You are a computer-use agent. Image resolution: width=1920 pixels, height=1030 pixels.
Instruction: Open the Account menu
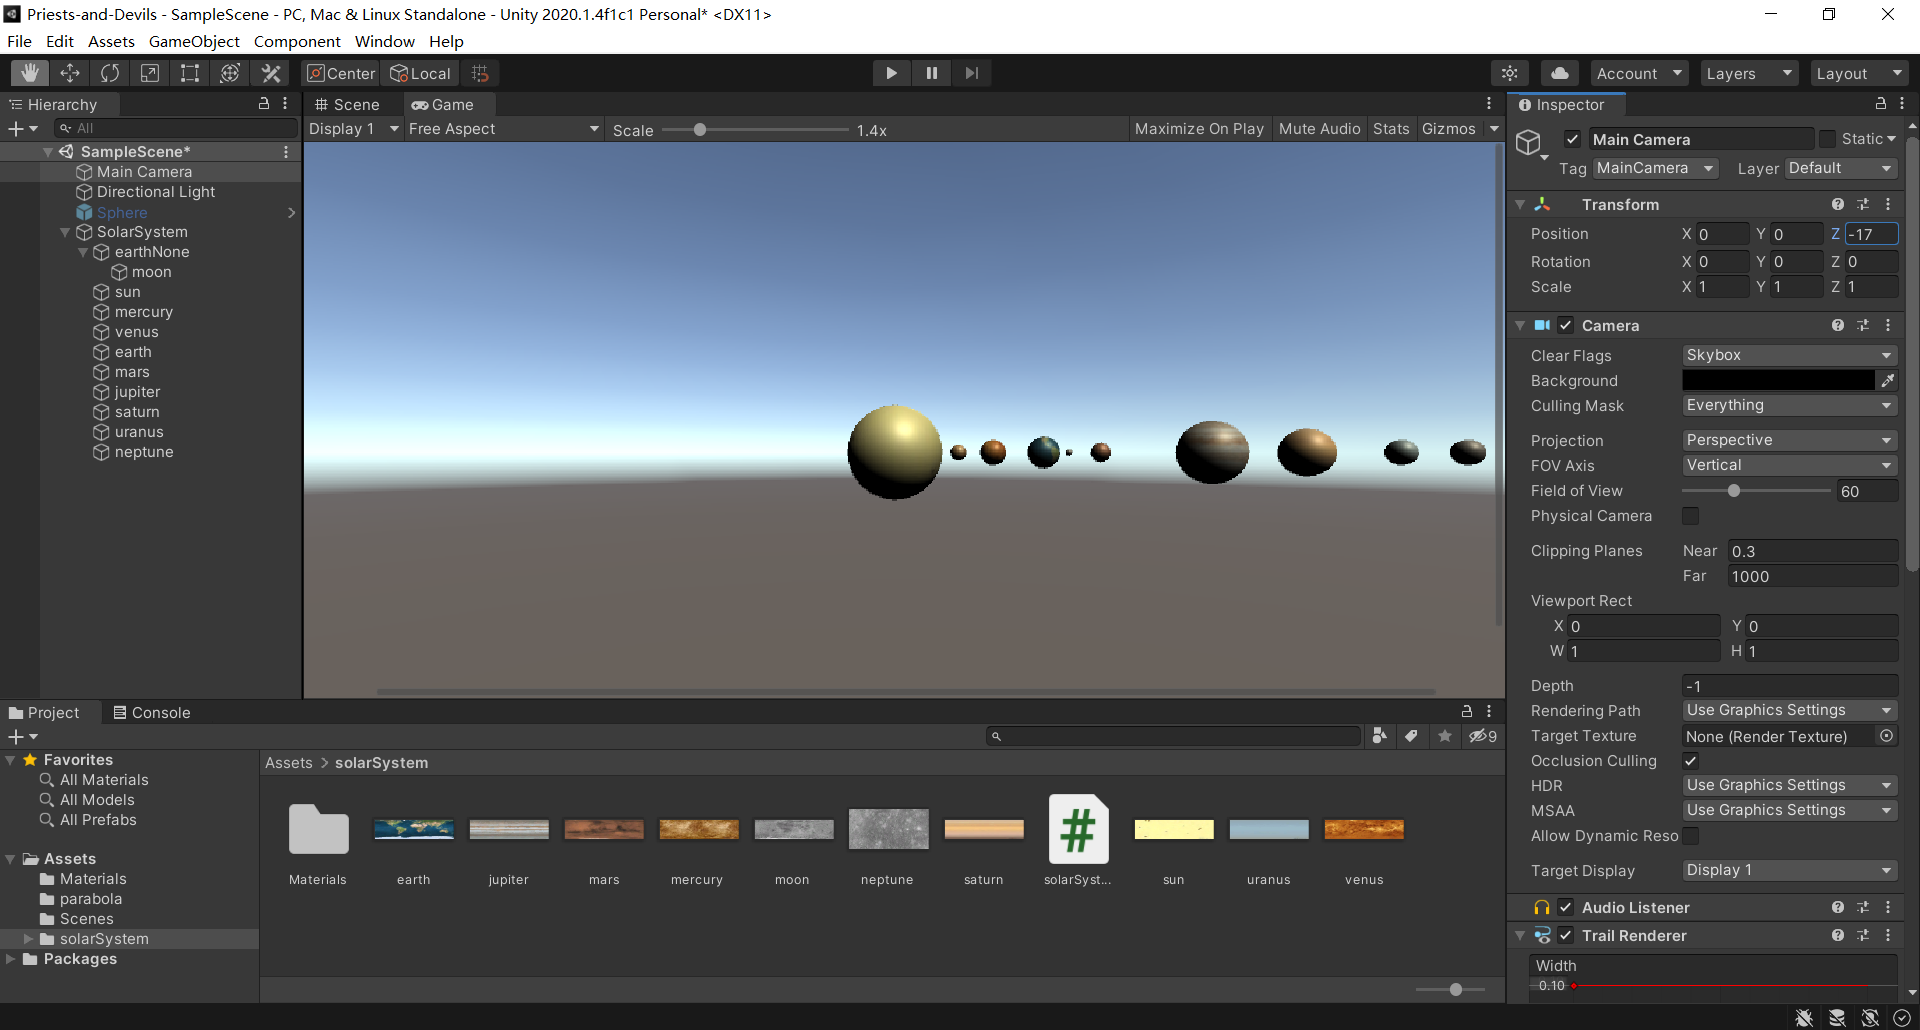(1639, 73)
